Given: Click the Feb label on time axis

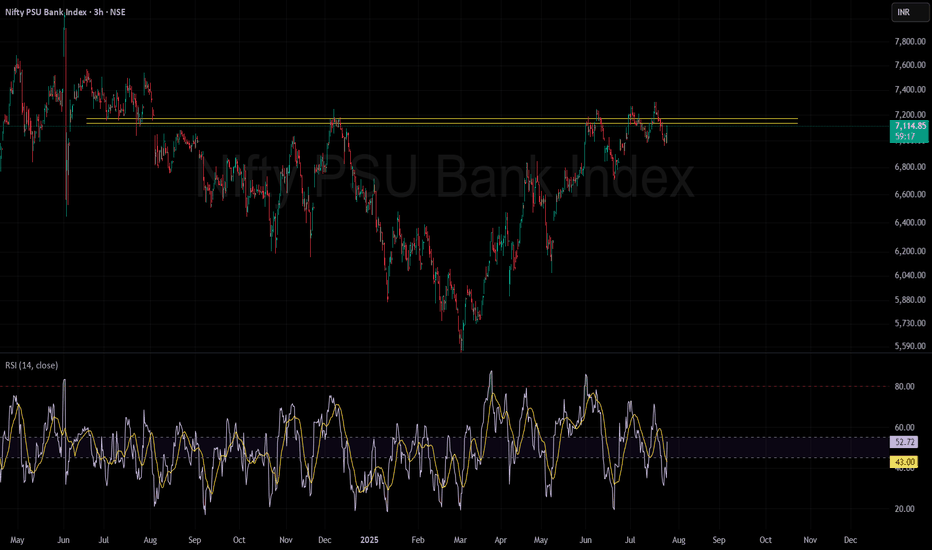Looking at the screenshot, I should point(418,540).
